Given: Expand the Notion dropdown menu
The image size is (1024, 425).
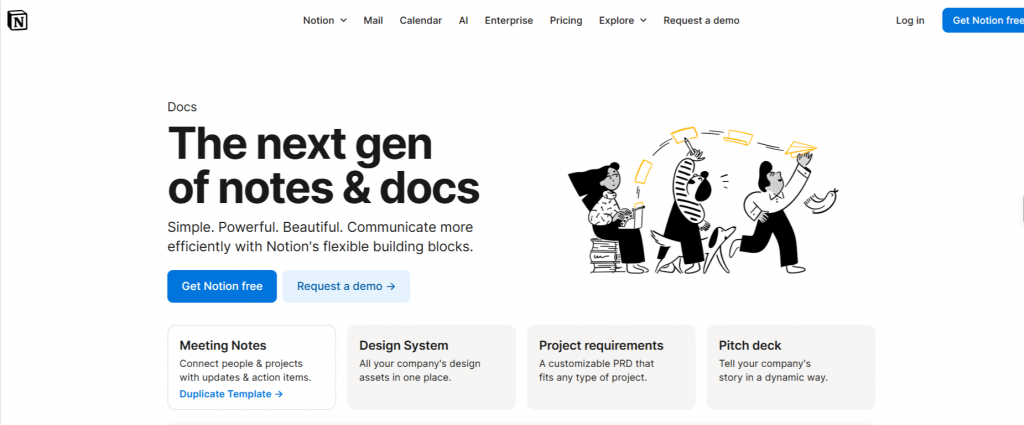Looking at the screenshot, I should (325, 20).
